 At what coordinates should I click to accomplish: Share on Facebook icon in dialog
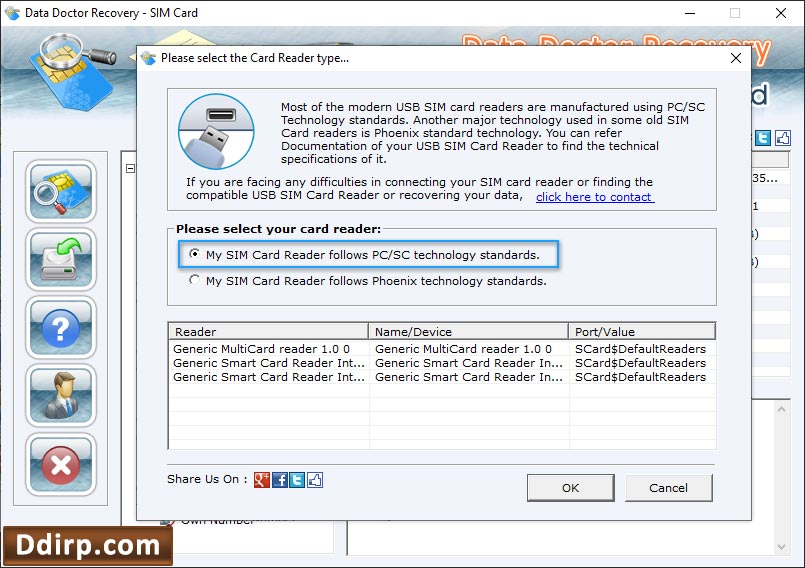(280, 480)
